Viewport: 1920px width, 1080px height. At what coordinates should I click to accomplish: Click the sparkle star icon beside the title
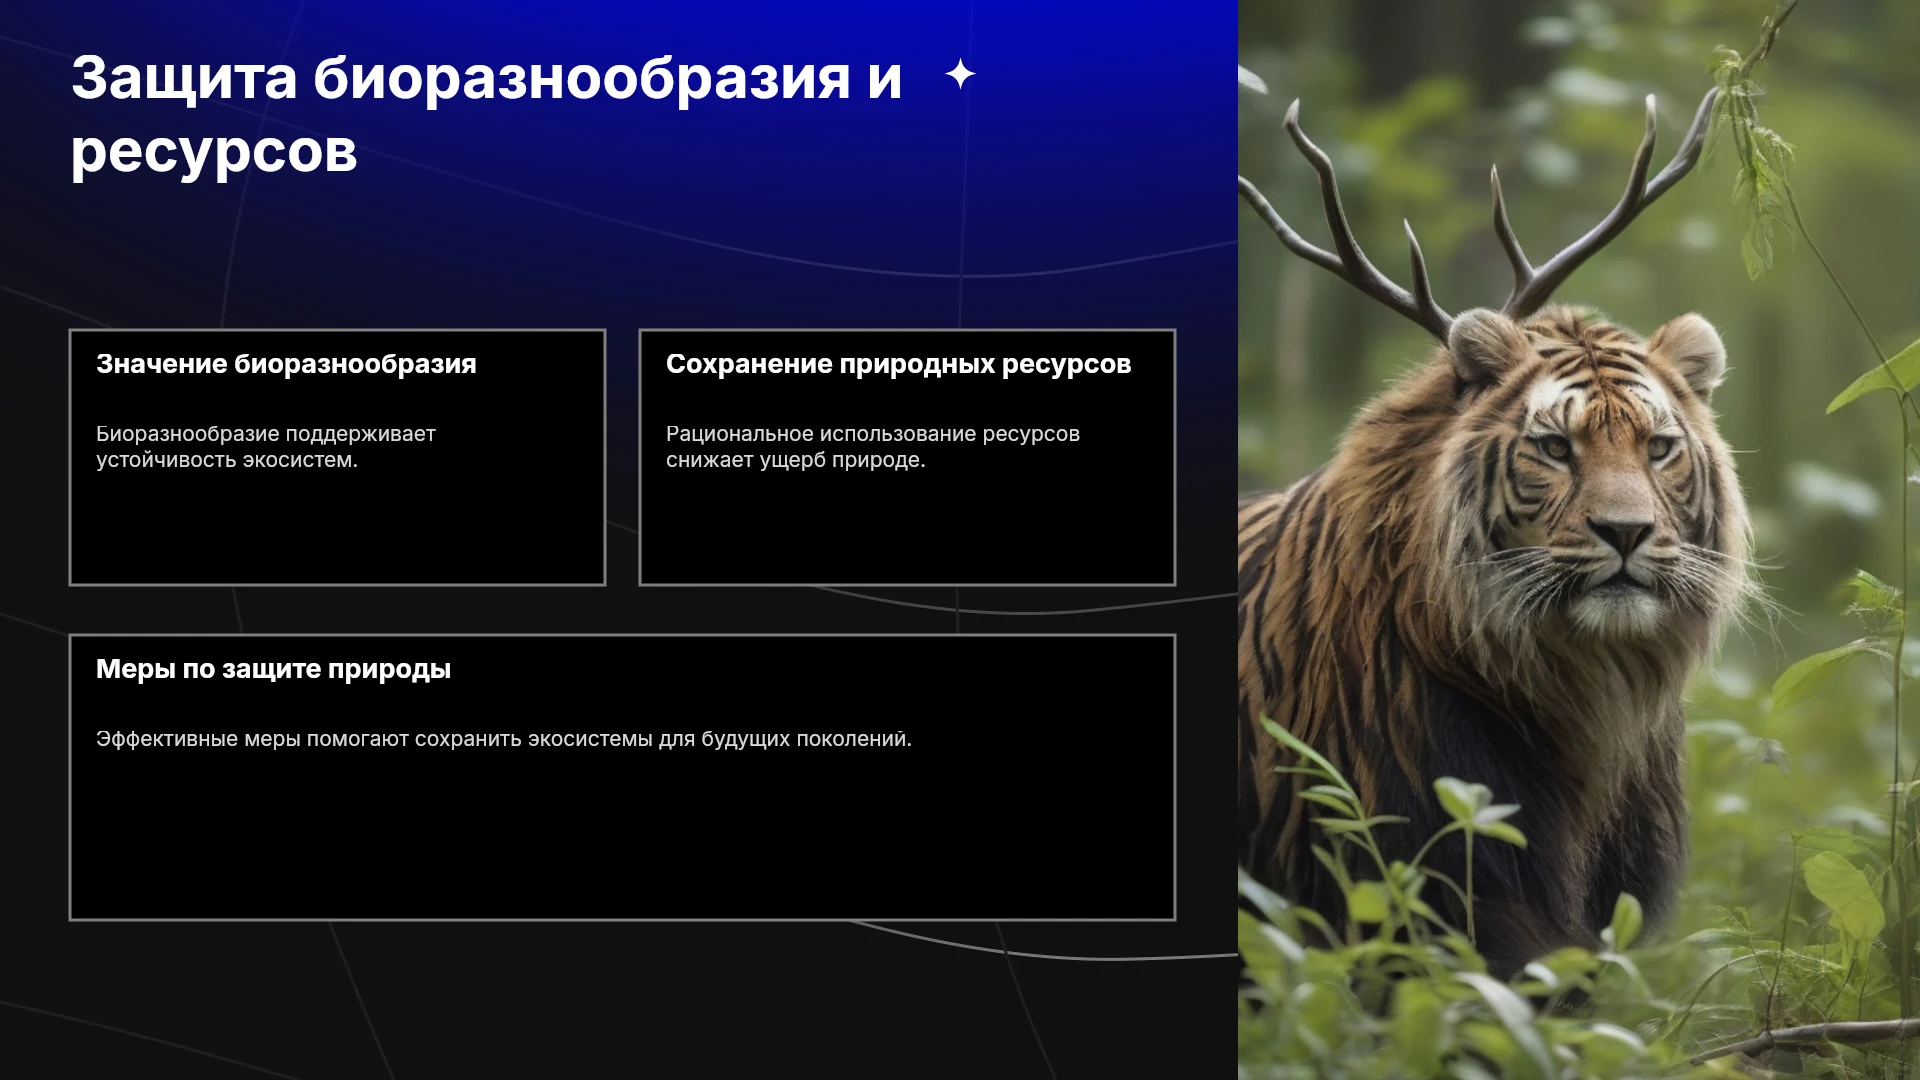click(x=960, y=74)
